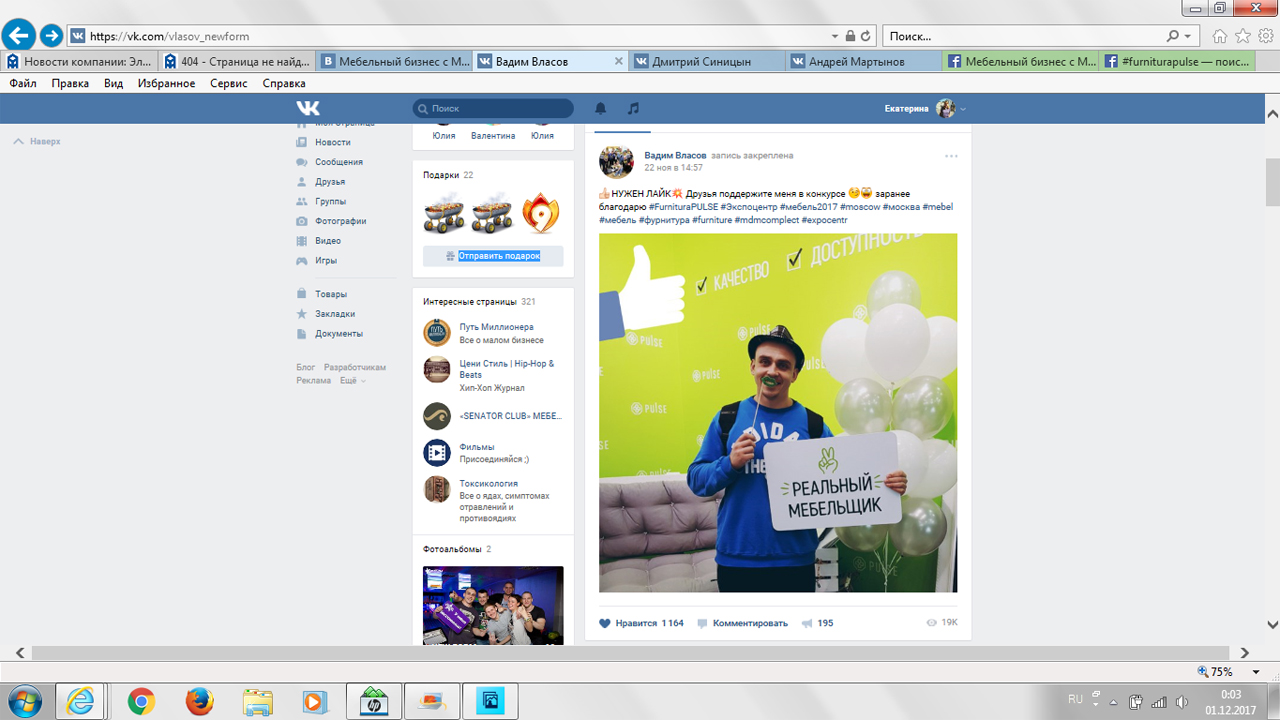The height and width of the screenshot is (720, 1280).
Task: Click the favorites star icon in browser
Action: pyautogui.click(x=1243, y=36)
